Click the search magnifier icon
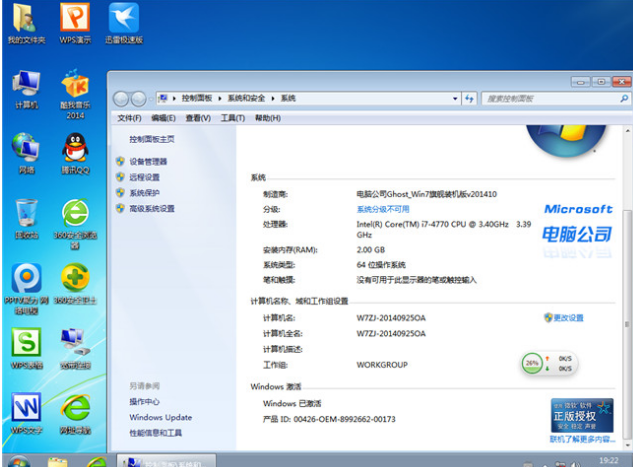 pos(624,98)
